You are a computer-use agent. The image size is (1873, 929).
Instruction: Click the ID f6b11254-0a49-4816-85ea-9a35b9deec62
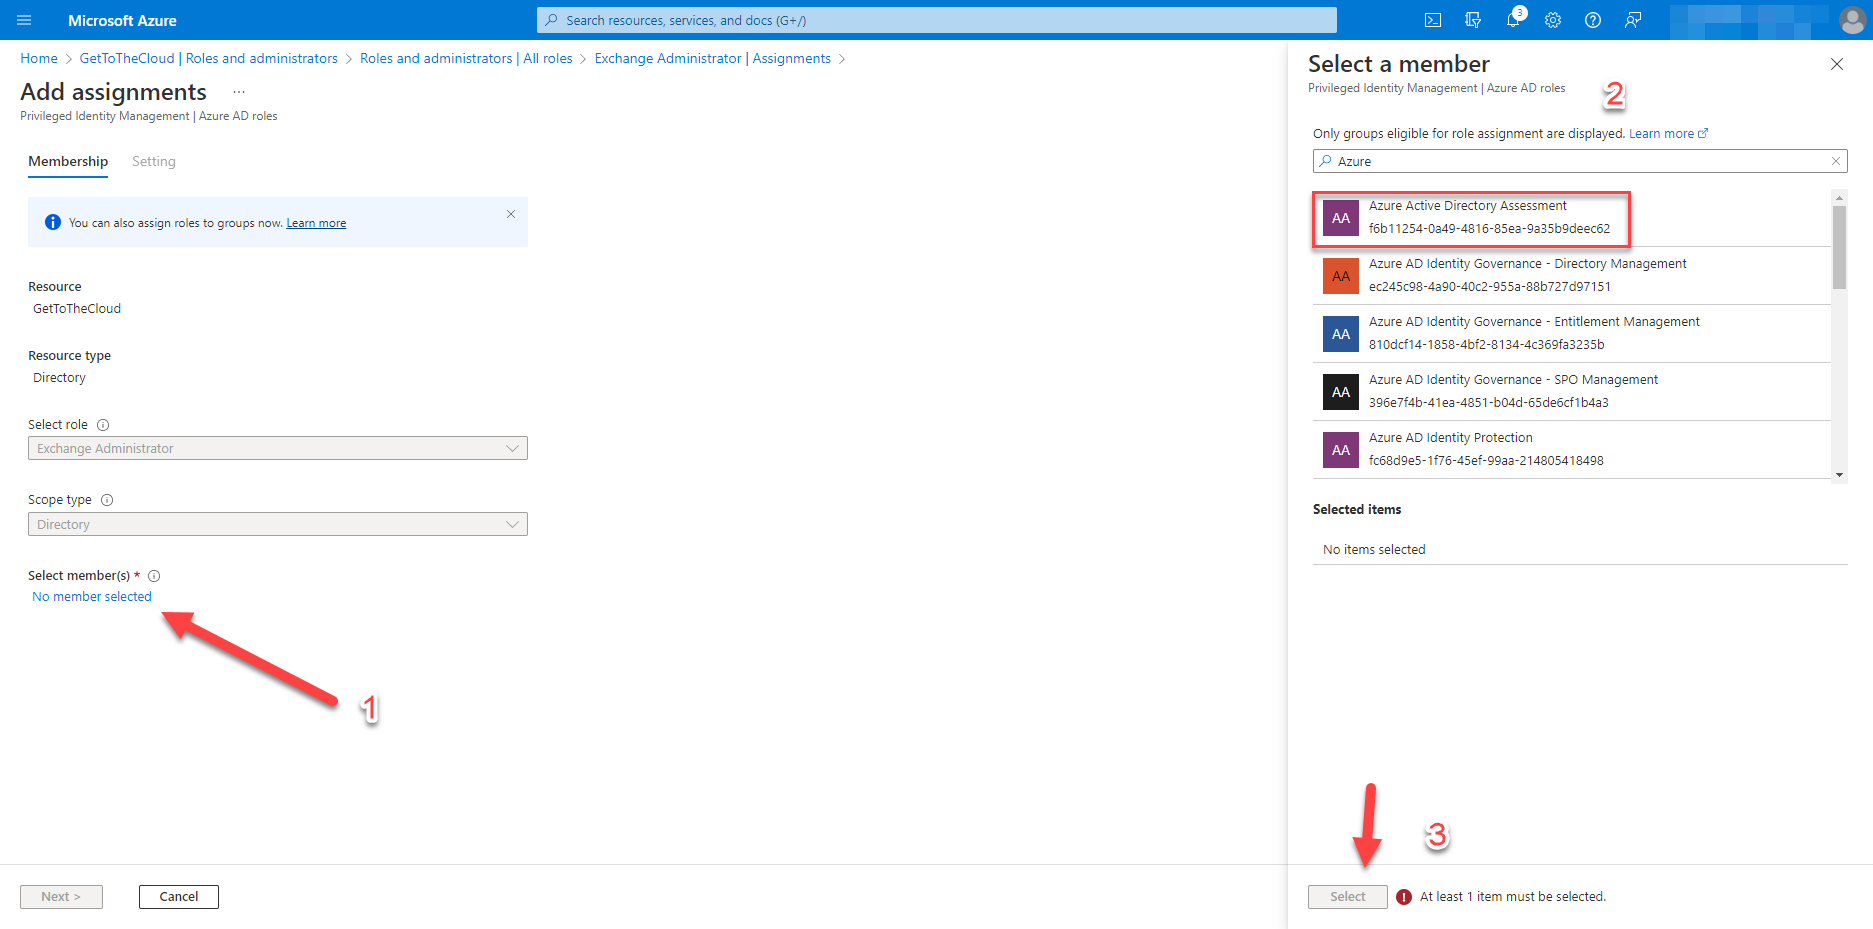pyautogui.click(x=1489, y=229)
